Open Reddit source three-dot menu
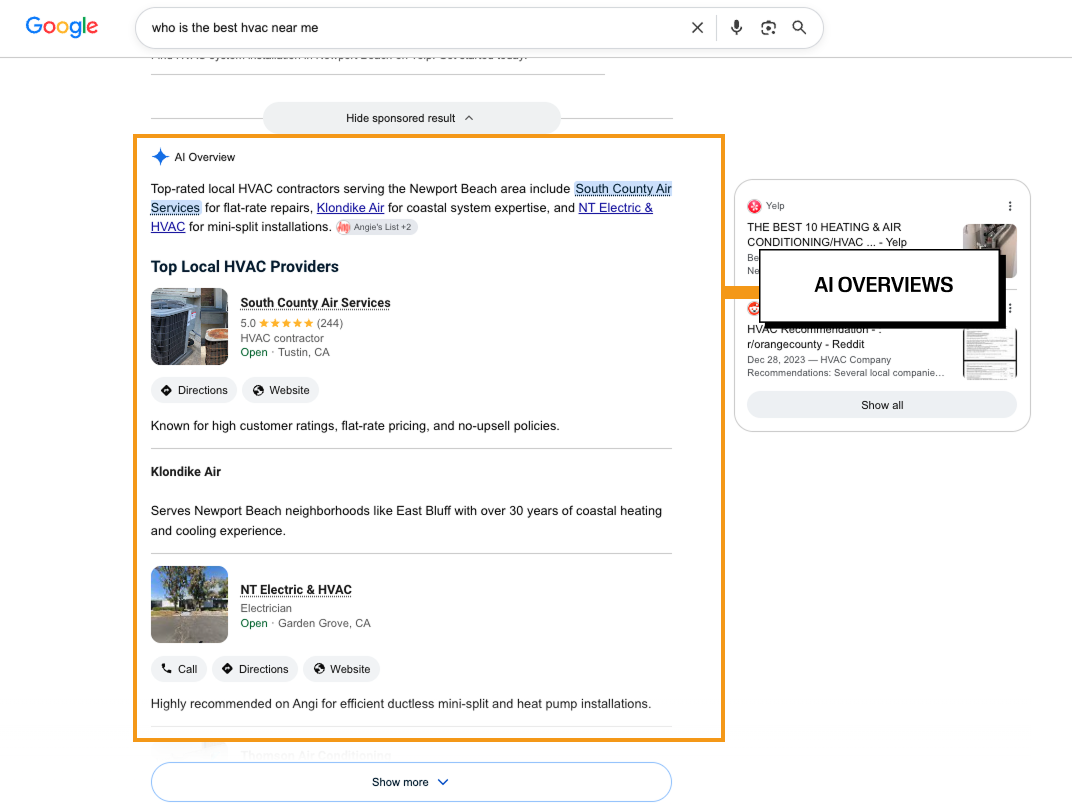Screen dimensions: 1072x806 point(1010,308)
